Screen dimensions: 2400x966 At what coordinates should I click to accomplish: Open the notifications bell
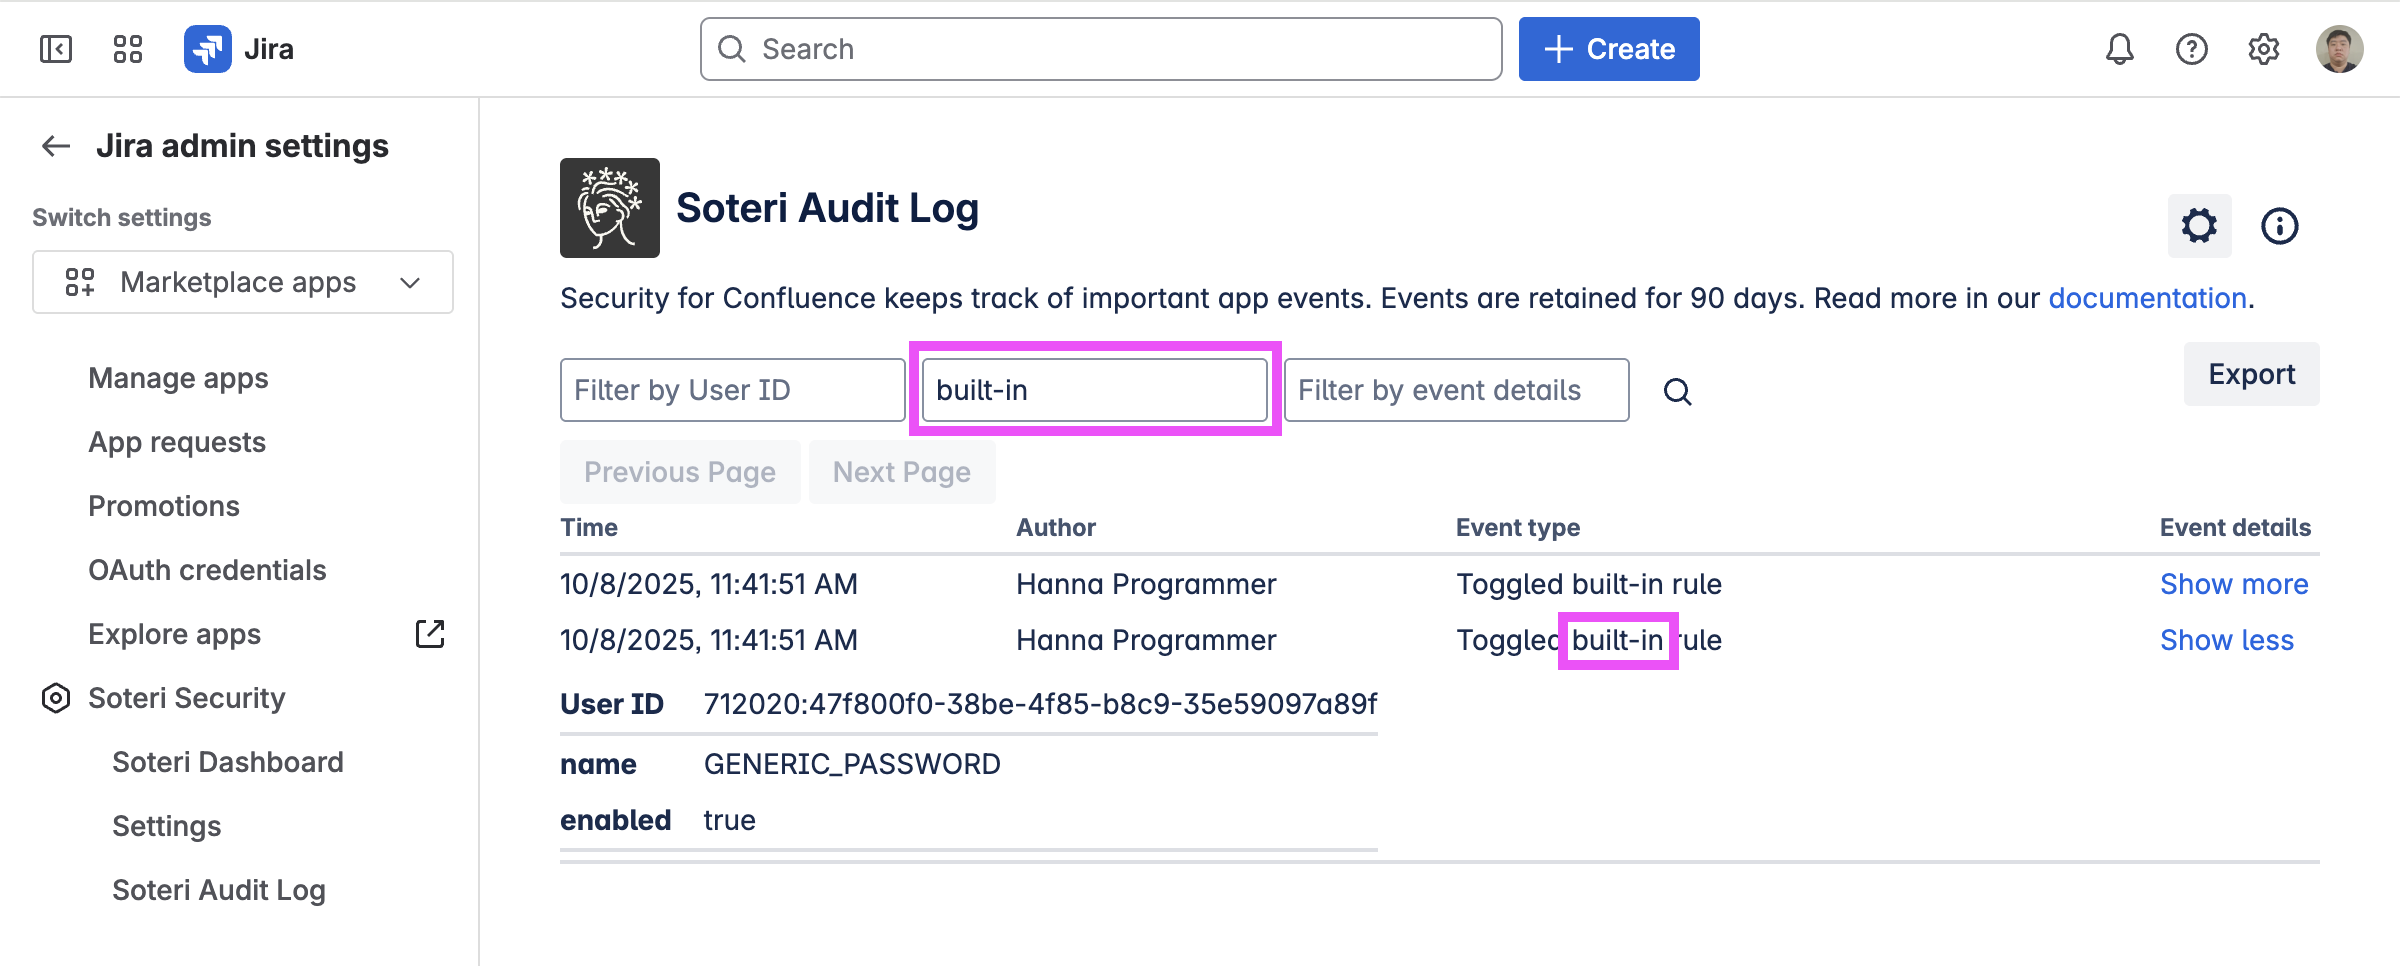2119,49
